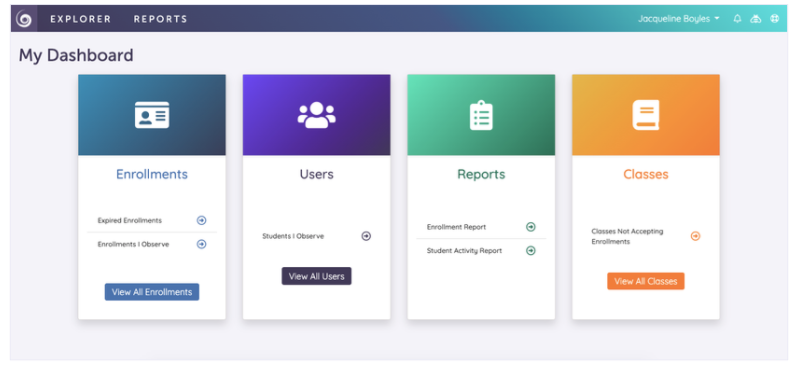
Task: Select the Enrollments I Observe text
Action: click(x=133, y=244)
